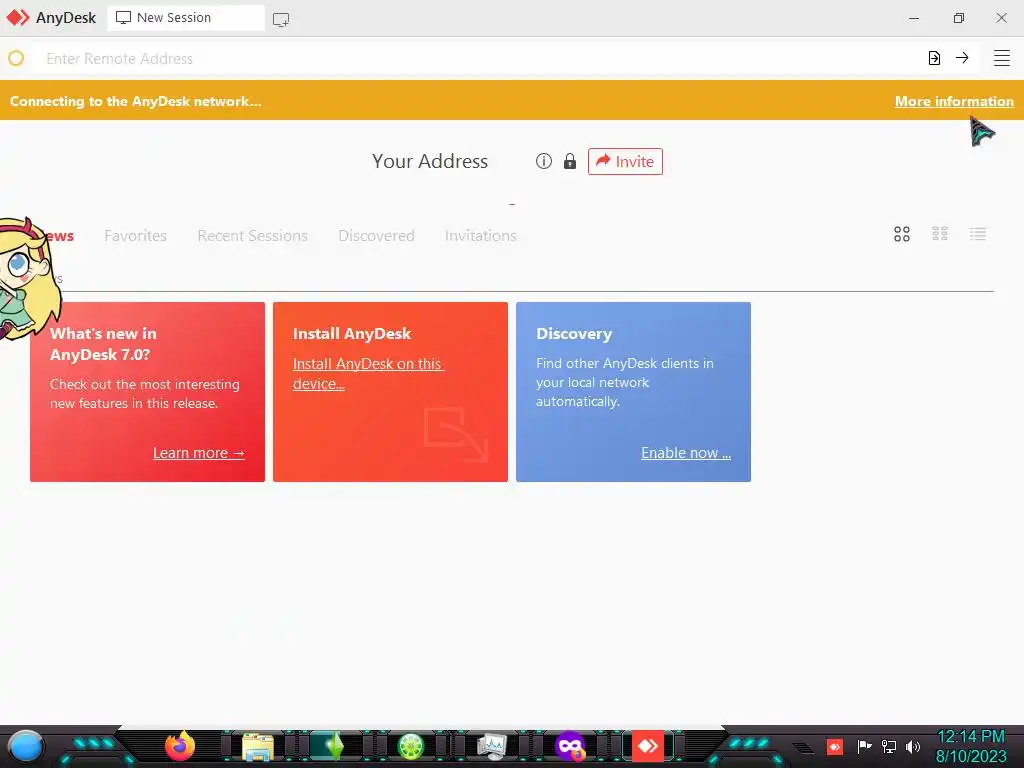Open a new session tab with the plus monitor icon

[x=281, y=19]
